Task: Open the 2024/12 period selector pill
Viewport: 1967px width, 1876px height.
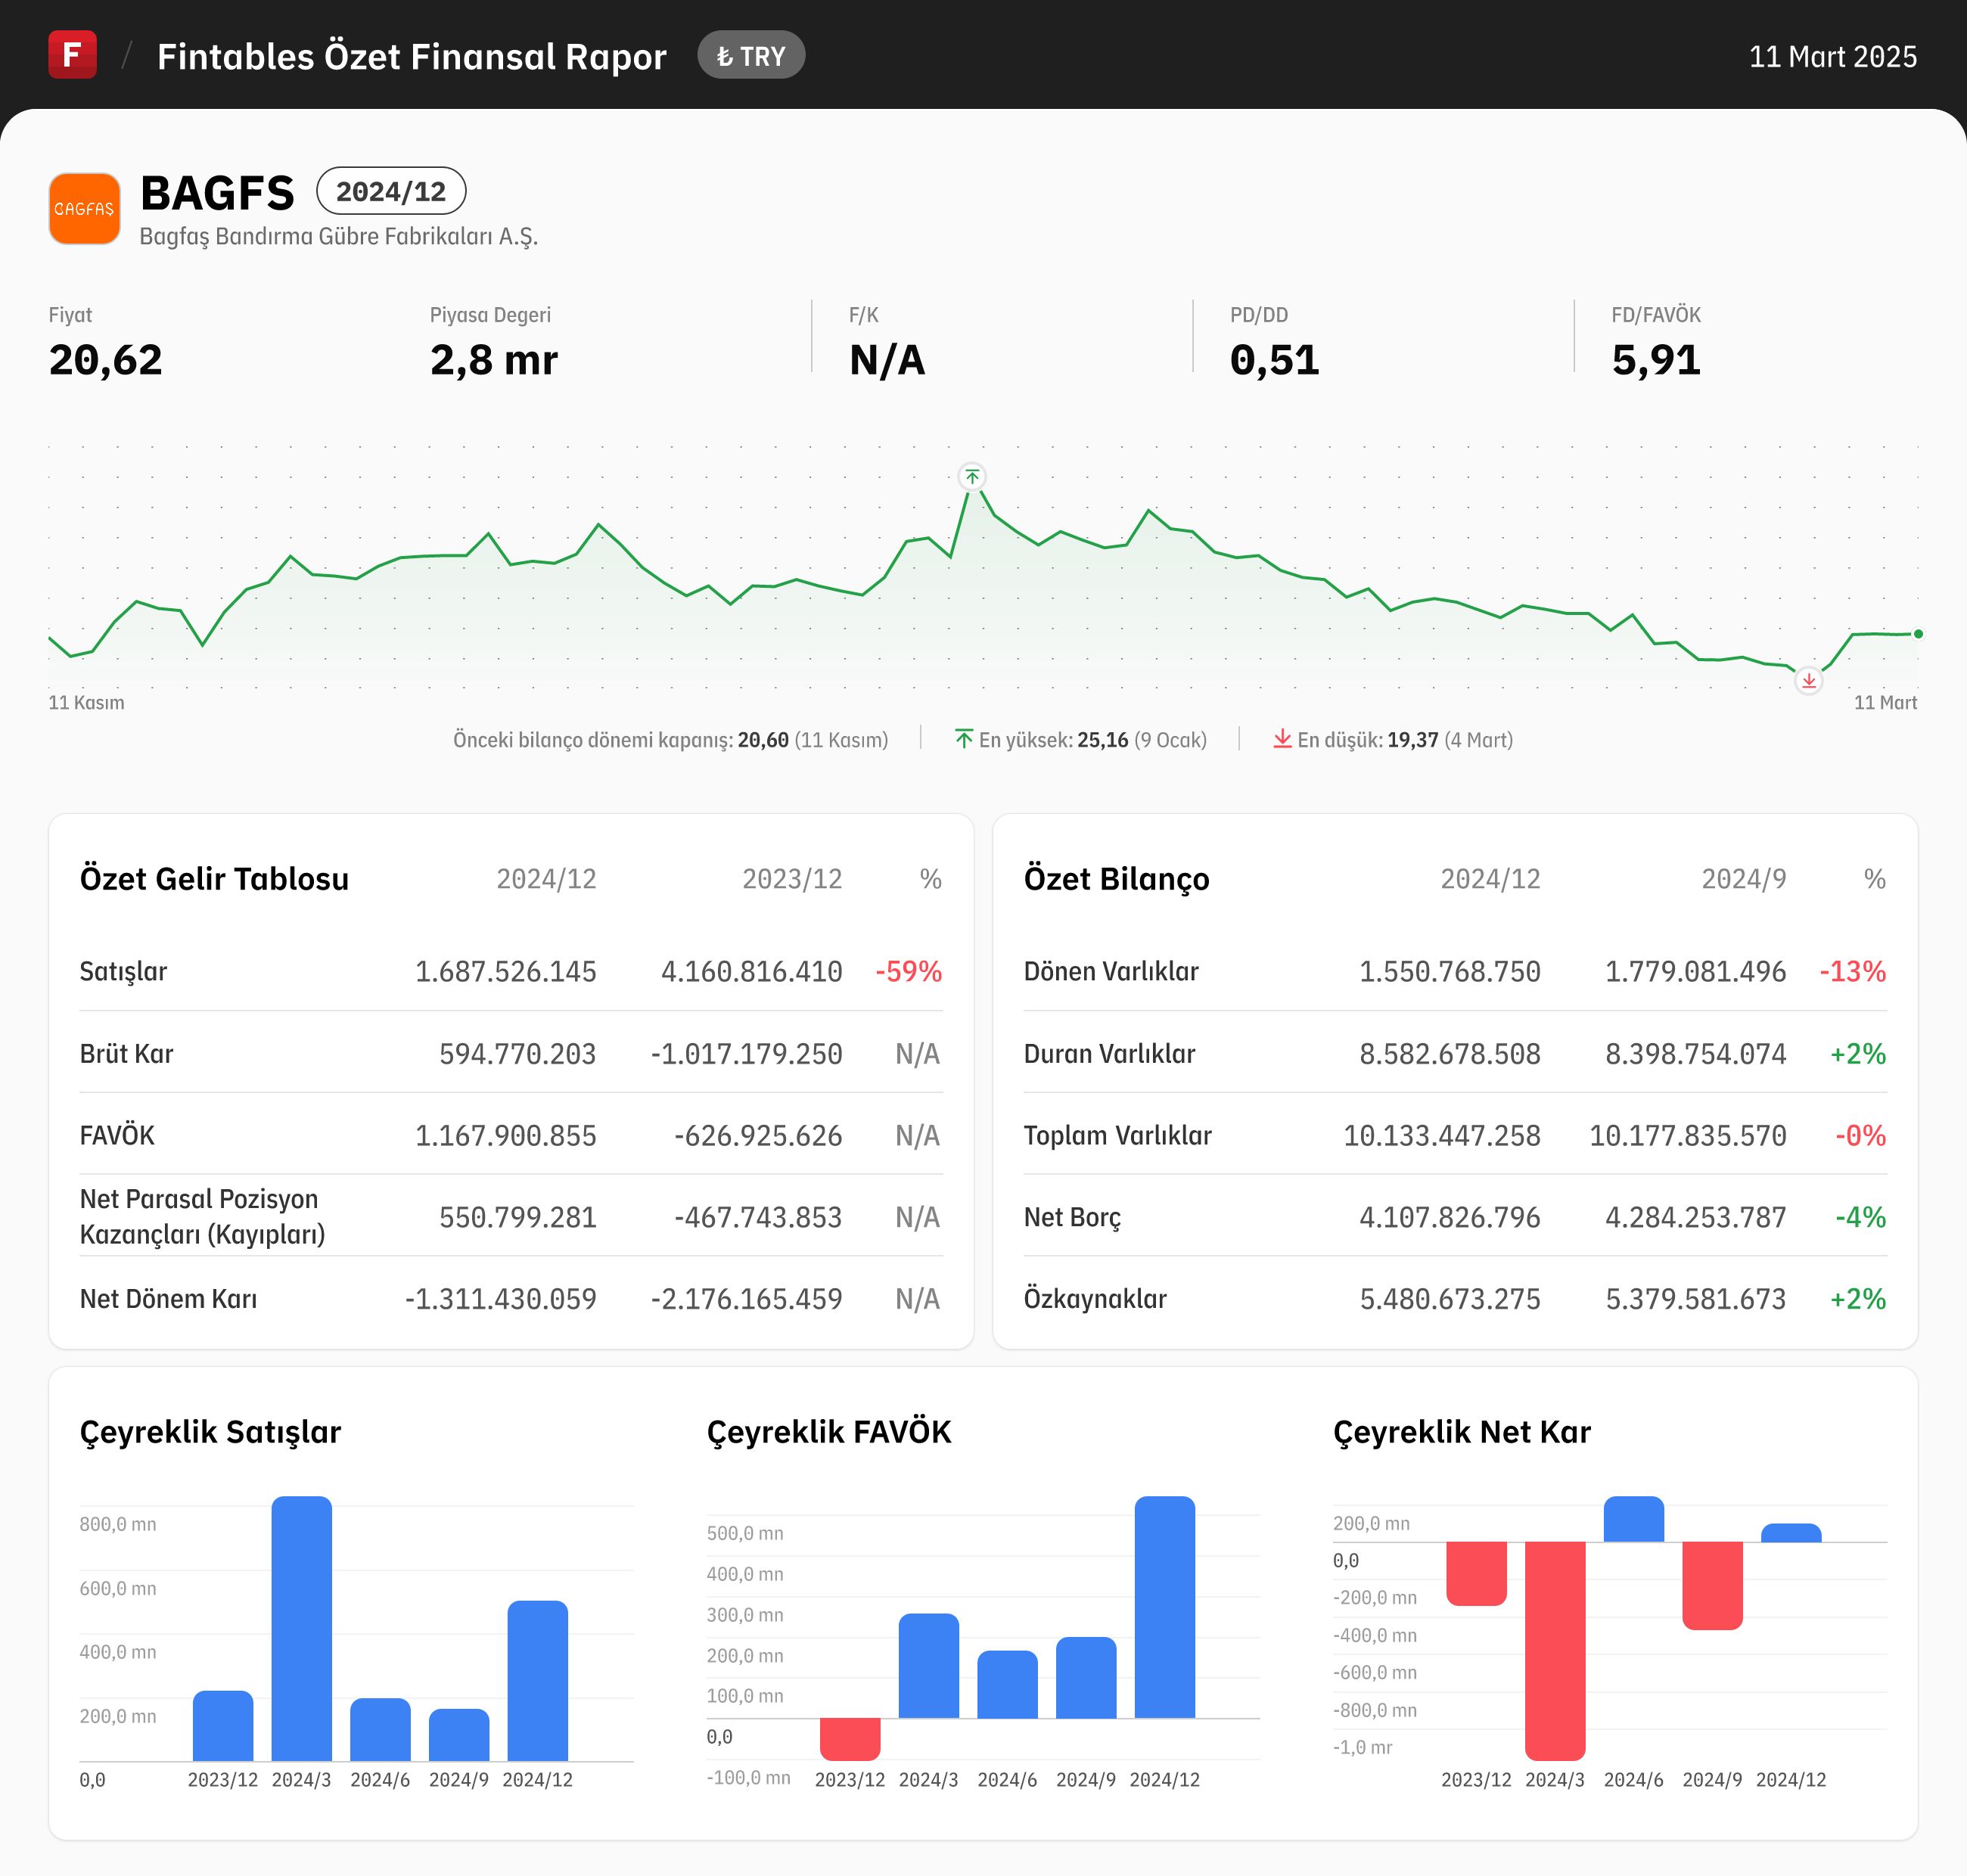Action: [391, 191]
